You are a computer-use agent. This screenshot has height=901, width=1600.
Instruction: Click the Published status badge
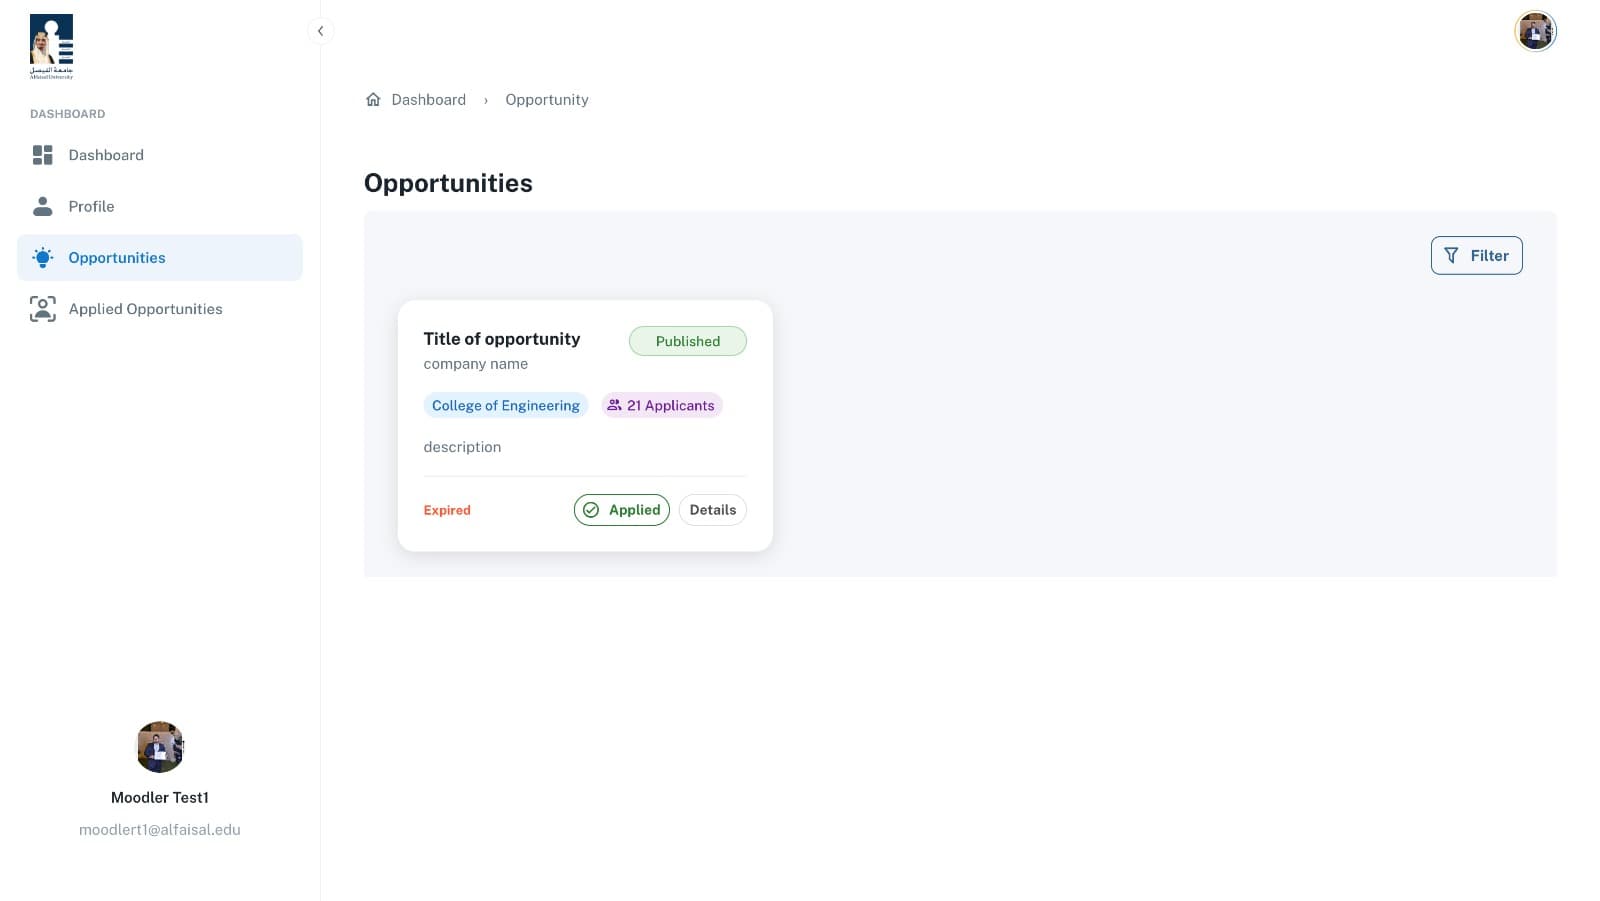(x=688, y=341)
